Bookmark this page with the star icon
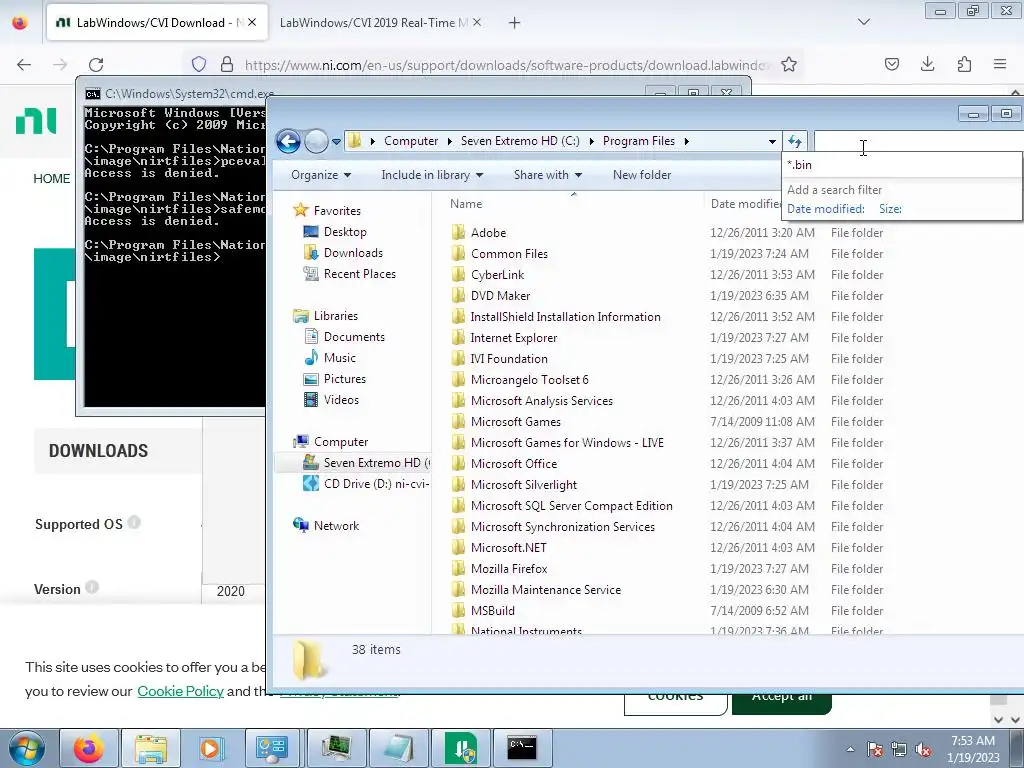Image resolution: width=1024 pixels, height=768 pixels. point(789,64)
